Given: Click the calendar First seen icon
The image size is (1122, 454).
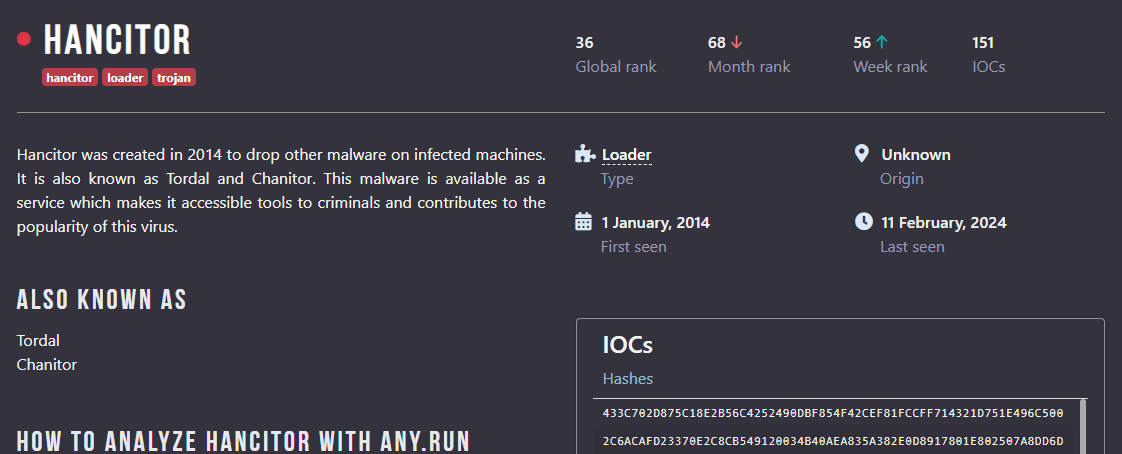Looking at the screenshot, I should pyautogui.click(x=584, y=222).
